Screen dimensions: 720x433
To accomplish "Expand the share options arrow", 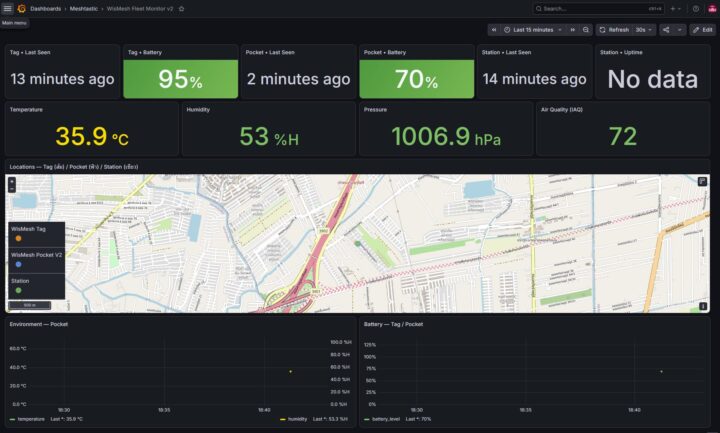I will (680, 30).
